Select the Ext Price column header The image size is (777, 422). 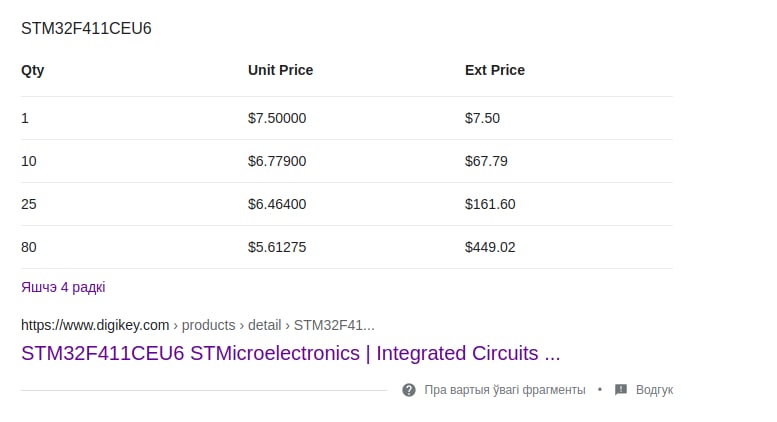(x=495, y=70)
